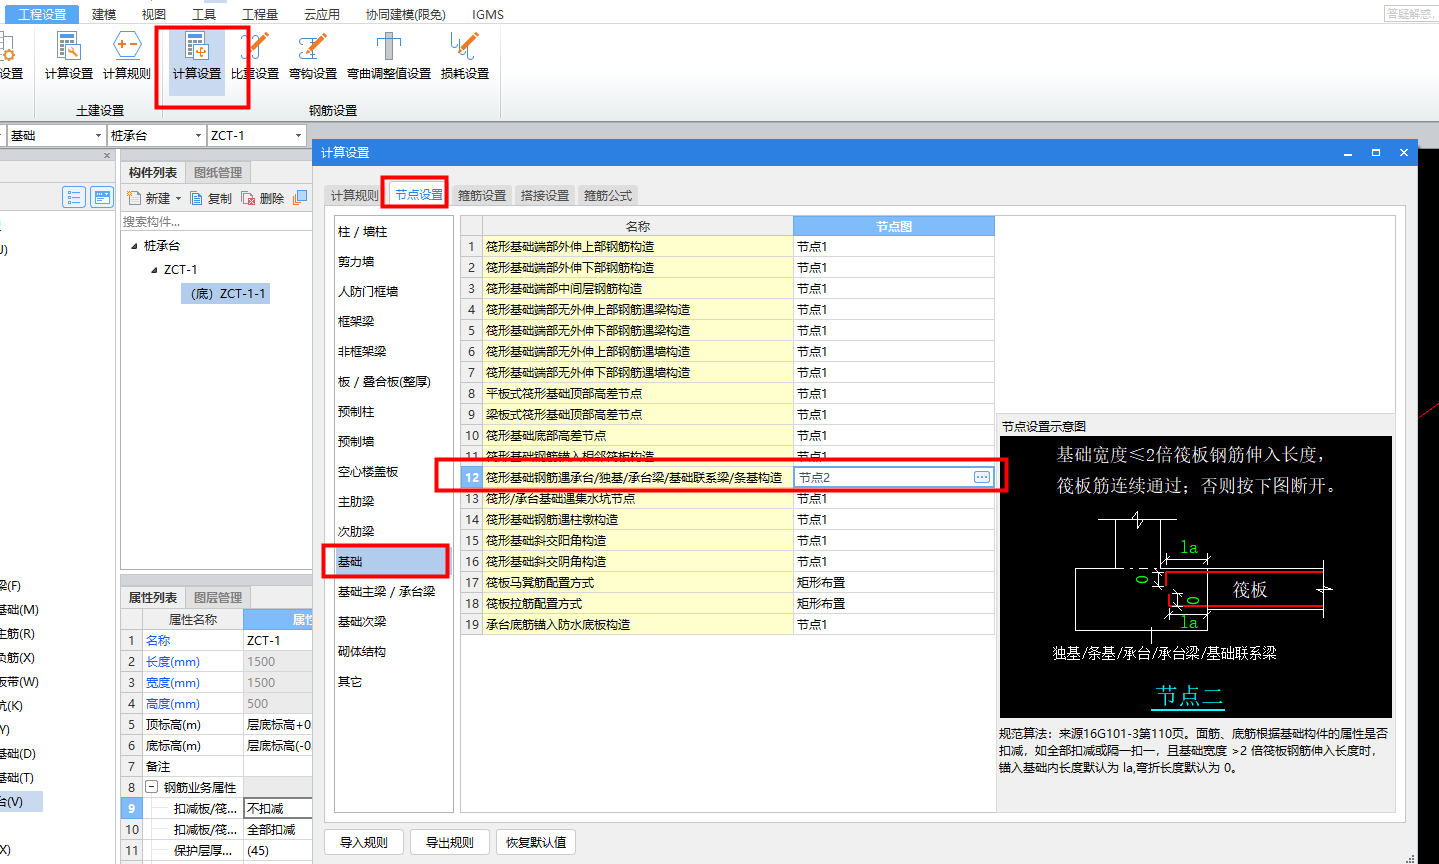
Task: Click the layer-copy icon beside 删除
Action: (300, 198)
